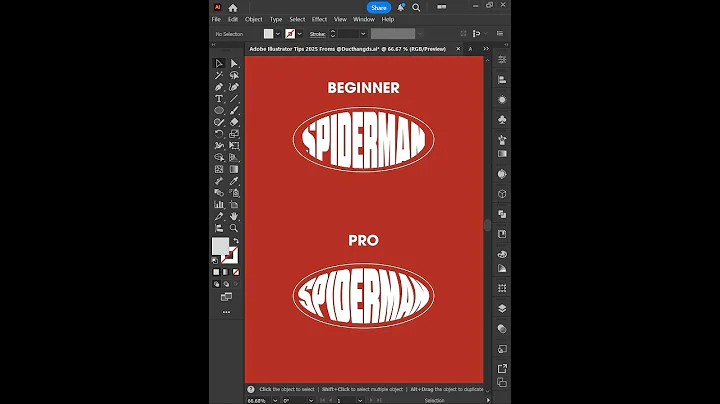The width and height of the screenshot is (720, 404).
Task: Select the Gradient tool
Action: (x=234, y=169)
